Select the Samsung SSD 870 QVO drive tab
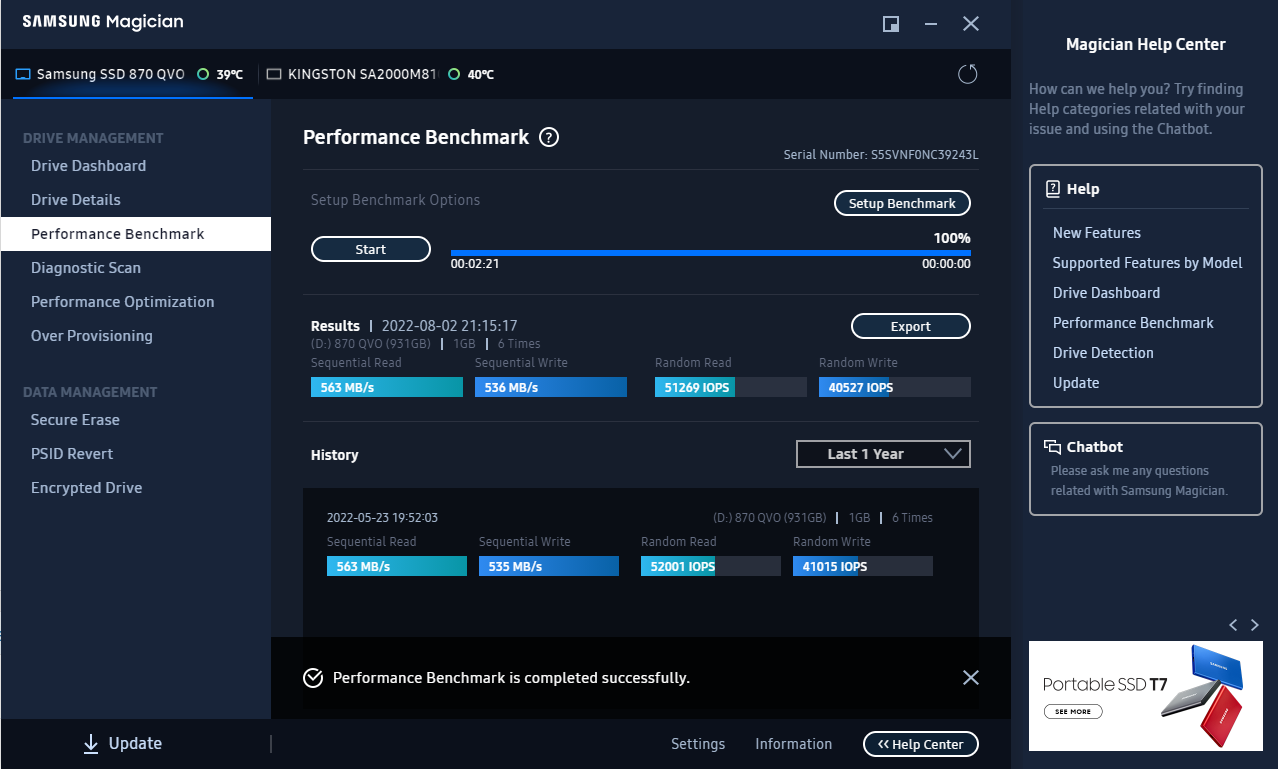This screenshot has width=1278, height=769. click(x=110, y=74)
